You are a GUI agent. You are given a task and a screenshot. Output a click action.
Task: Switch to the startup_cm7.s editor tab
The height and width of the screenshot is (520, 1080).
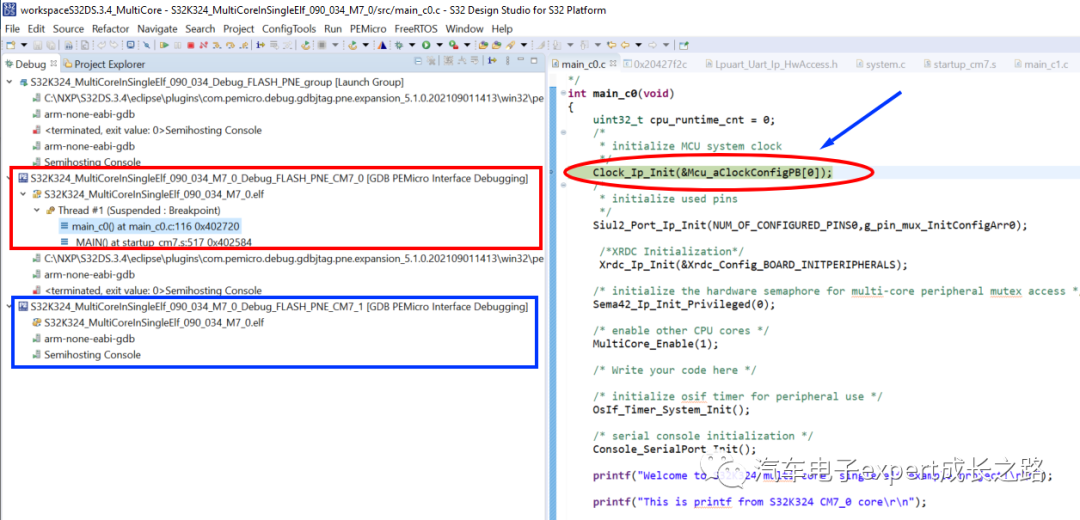958,64
